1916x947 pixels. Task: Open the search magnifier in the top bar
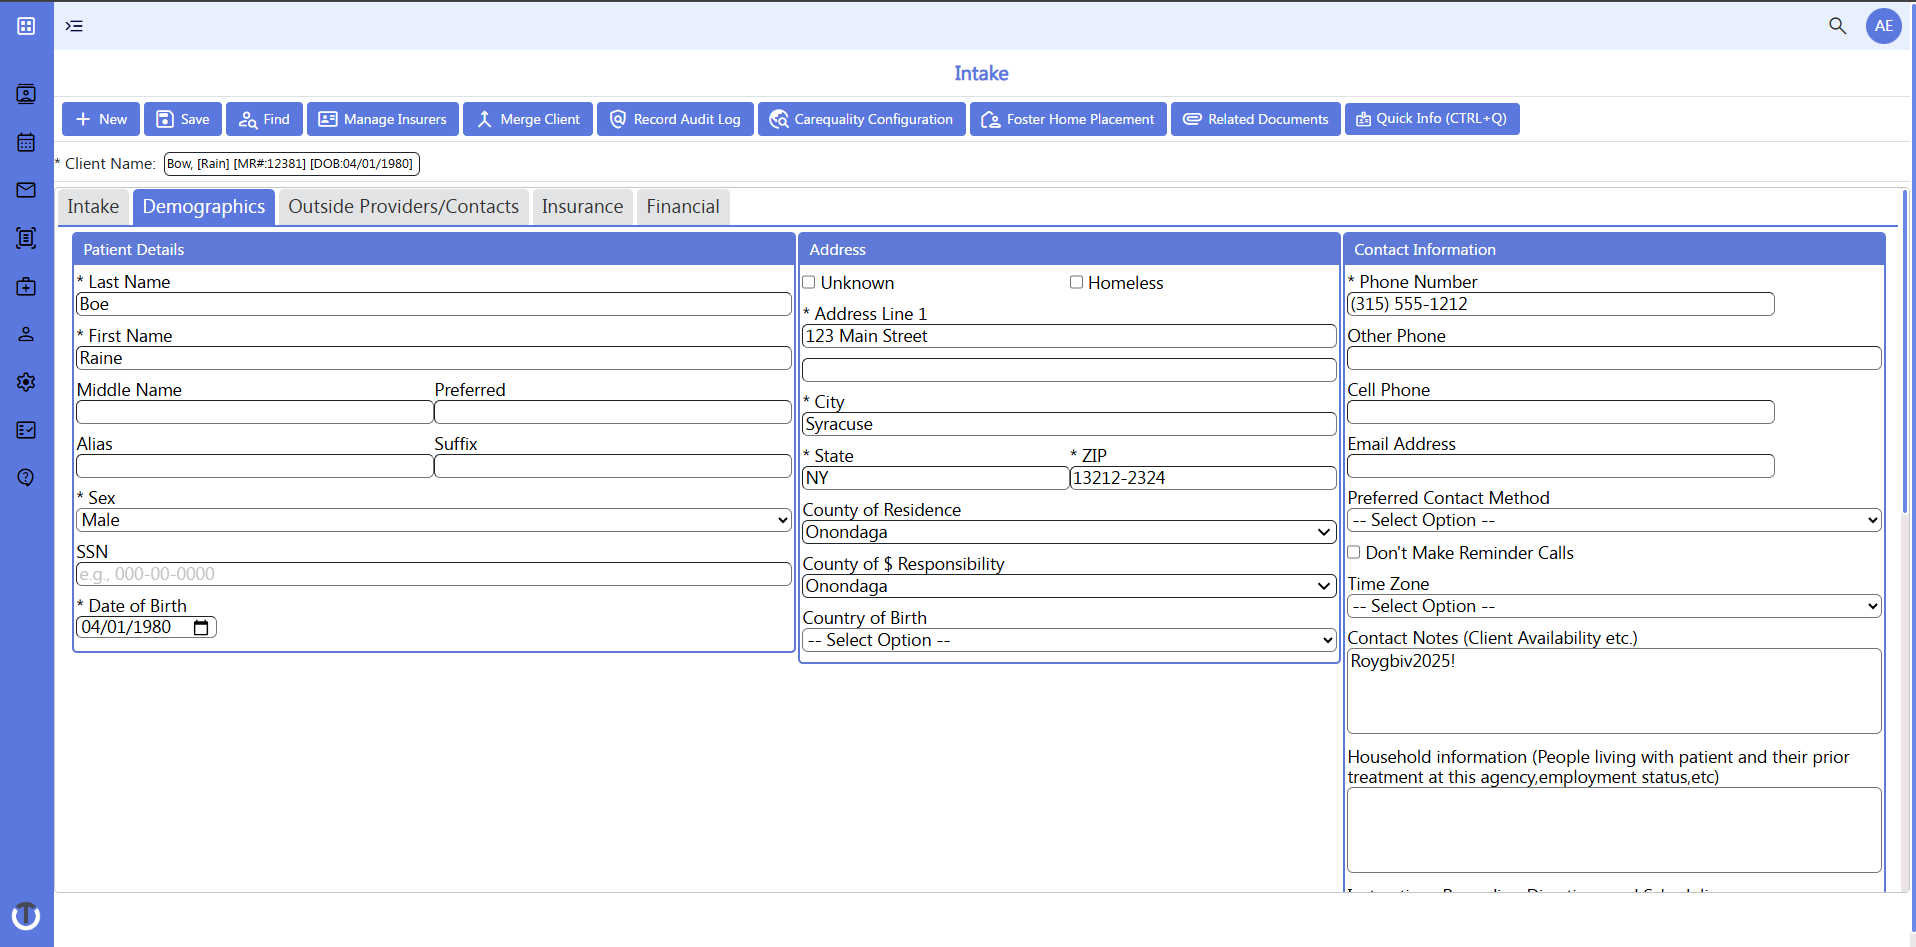click(x=1838, y=26)
